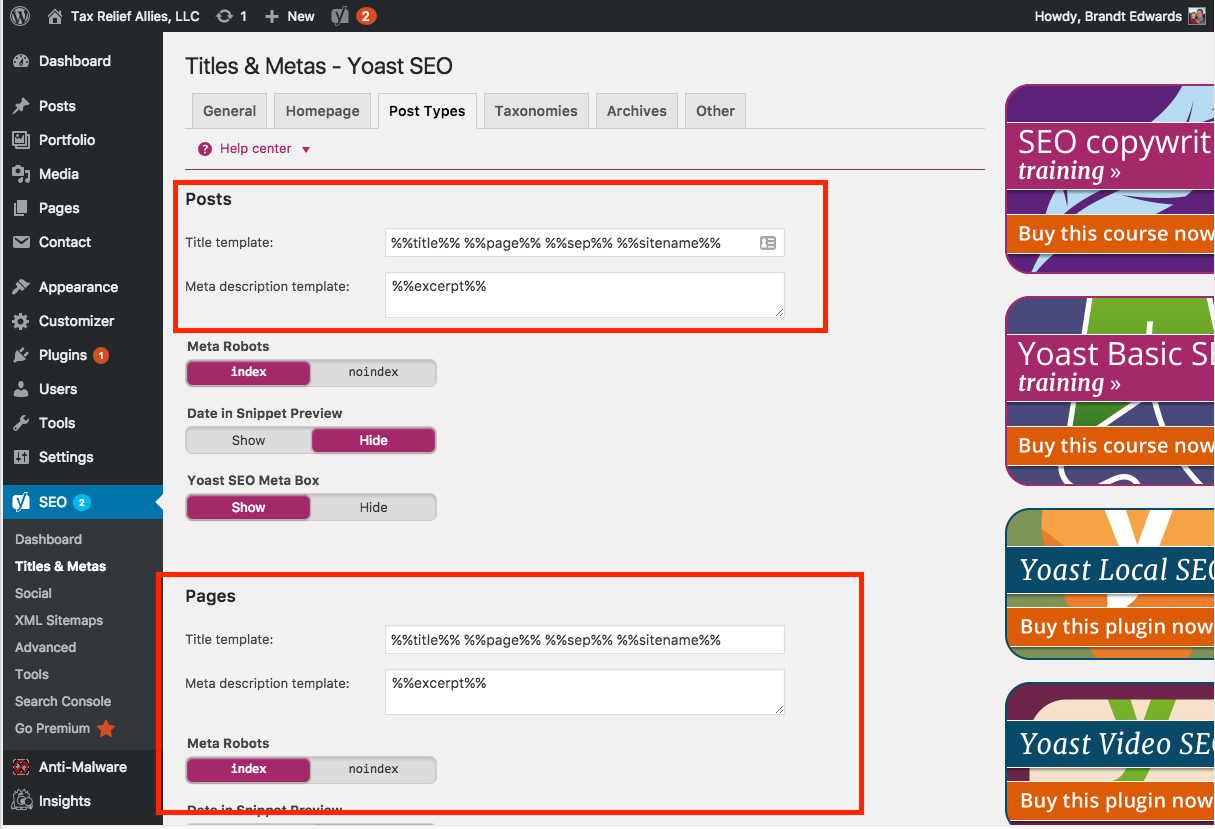Click the Pages Meta description template textarea
This screenshot has width=1215, height=829.
[x=585, y=692]
